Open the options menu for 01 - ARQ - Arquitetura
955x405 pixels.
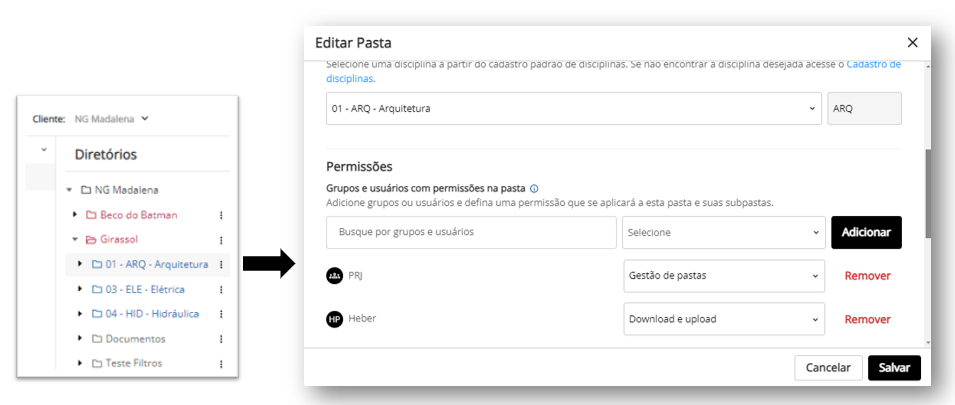click(x=221, y=264)
